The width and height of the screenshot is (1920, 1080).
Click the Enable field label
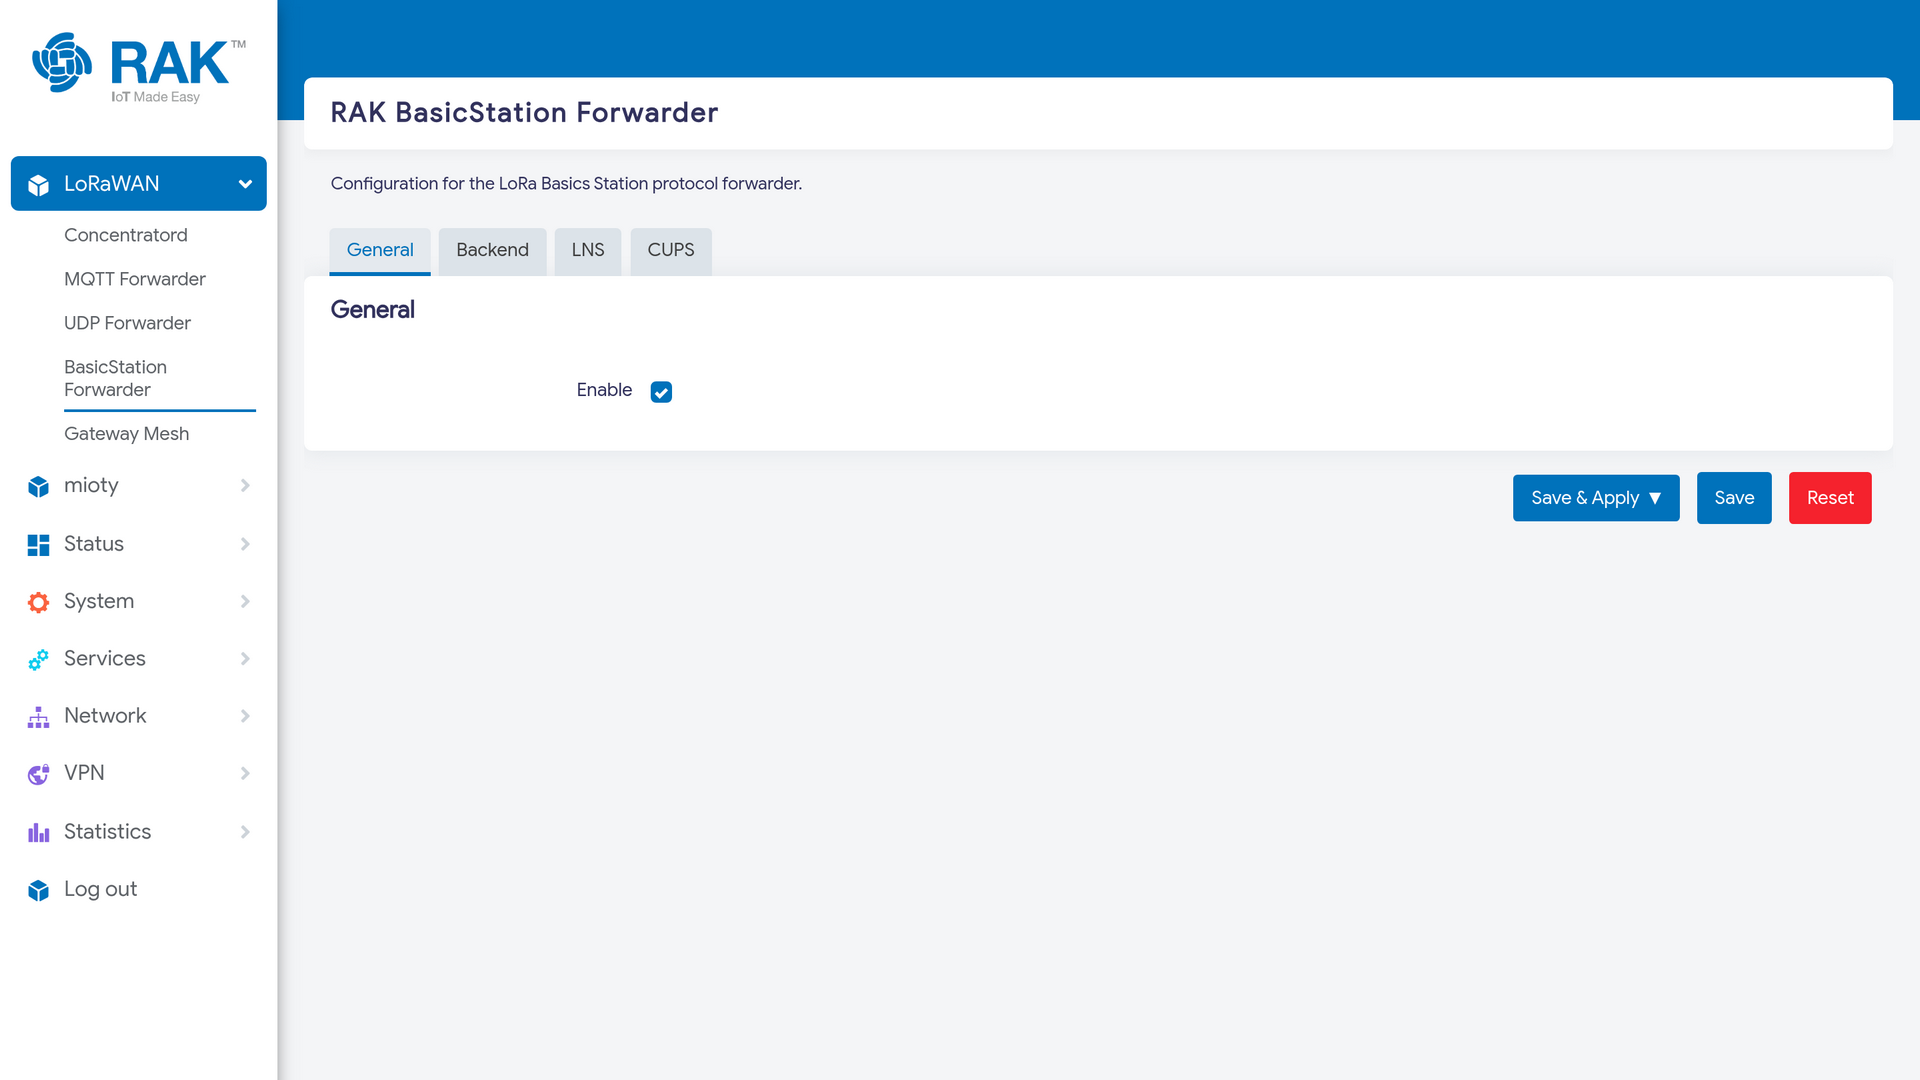[604, 390]
